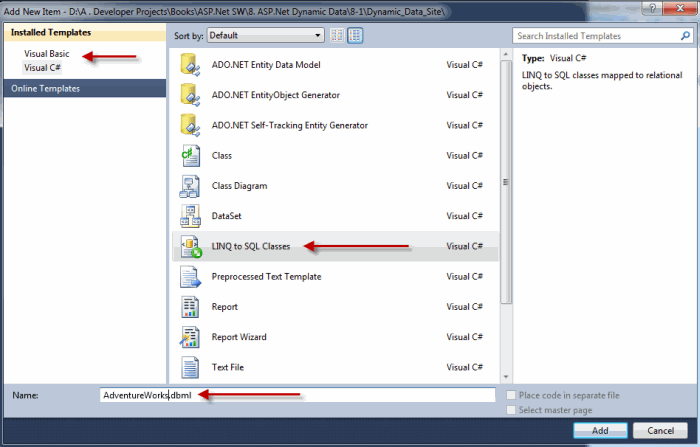The height and width of the screenshot is (447, 700).
Task: Click the 'DataSet' label
Action: coord(226,216)
